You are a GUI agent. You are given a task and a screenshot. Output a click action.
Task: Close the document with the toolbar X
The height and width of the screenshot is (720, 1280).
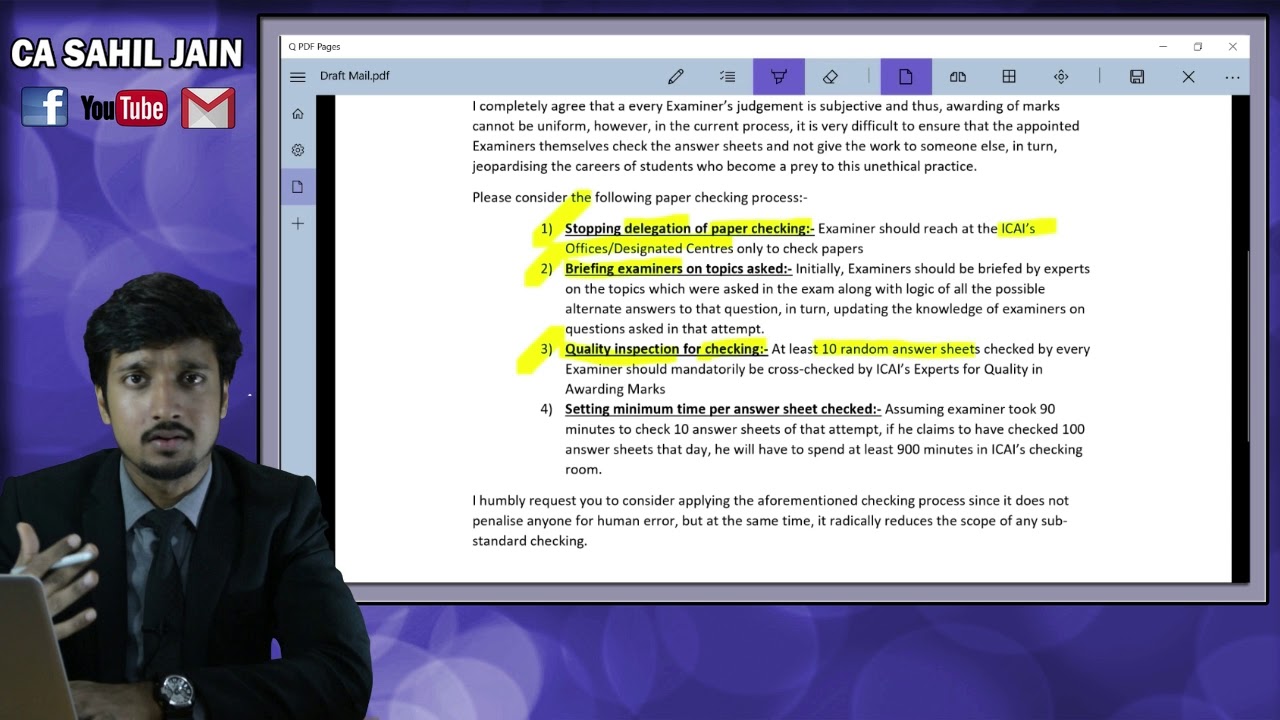pyautogui.click(x=1188, y=77)
